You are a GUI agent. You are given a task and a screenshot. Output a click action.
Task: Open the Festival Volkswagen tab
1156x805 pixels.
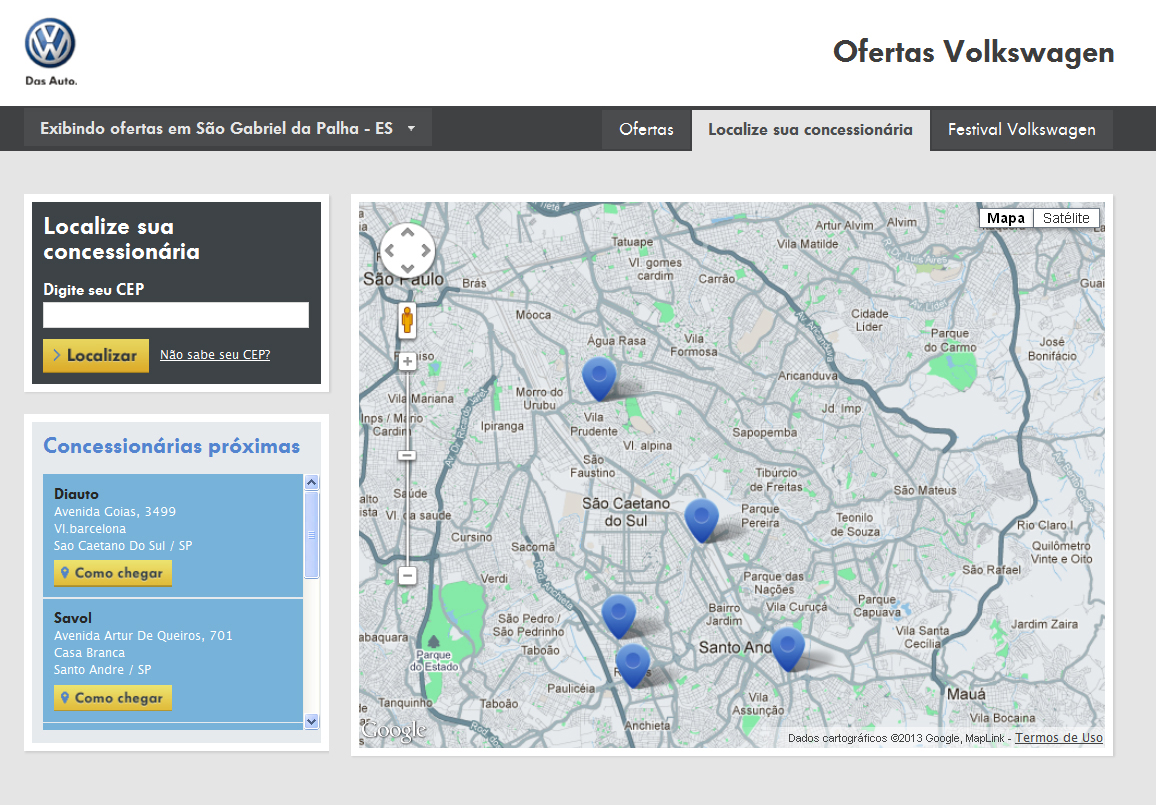pos(1021,130)
